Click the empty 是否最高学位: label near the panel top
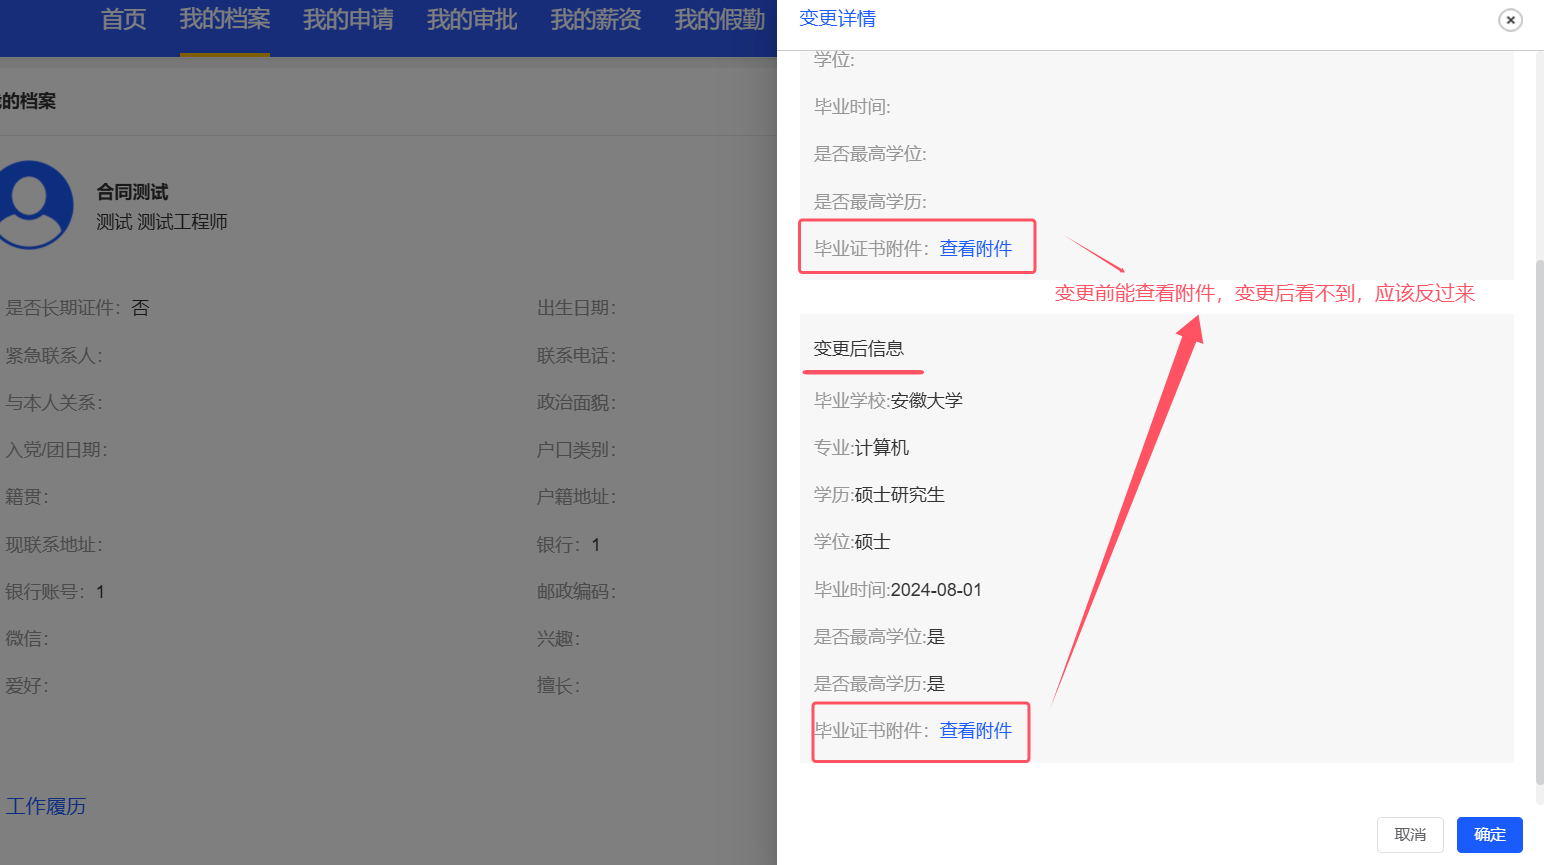Image resolution: width=1544 pixels, height=865 pixels. [870, 154]
